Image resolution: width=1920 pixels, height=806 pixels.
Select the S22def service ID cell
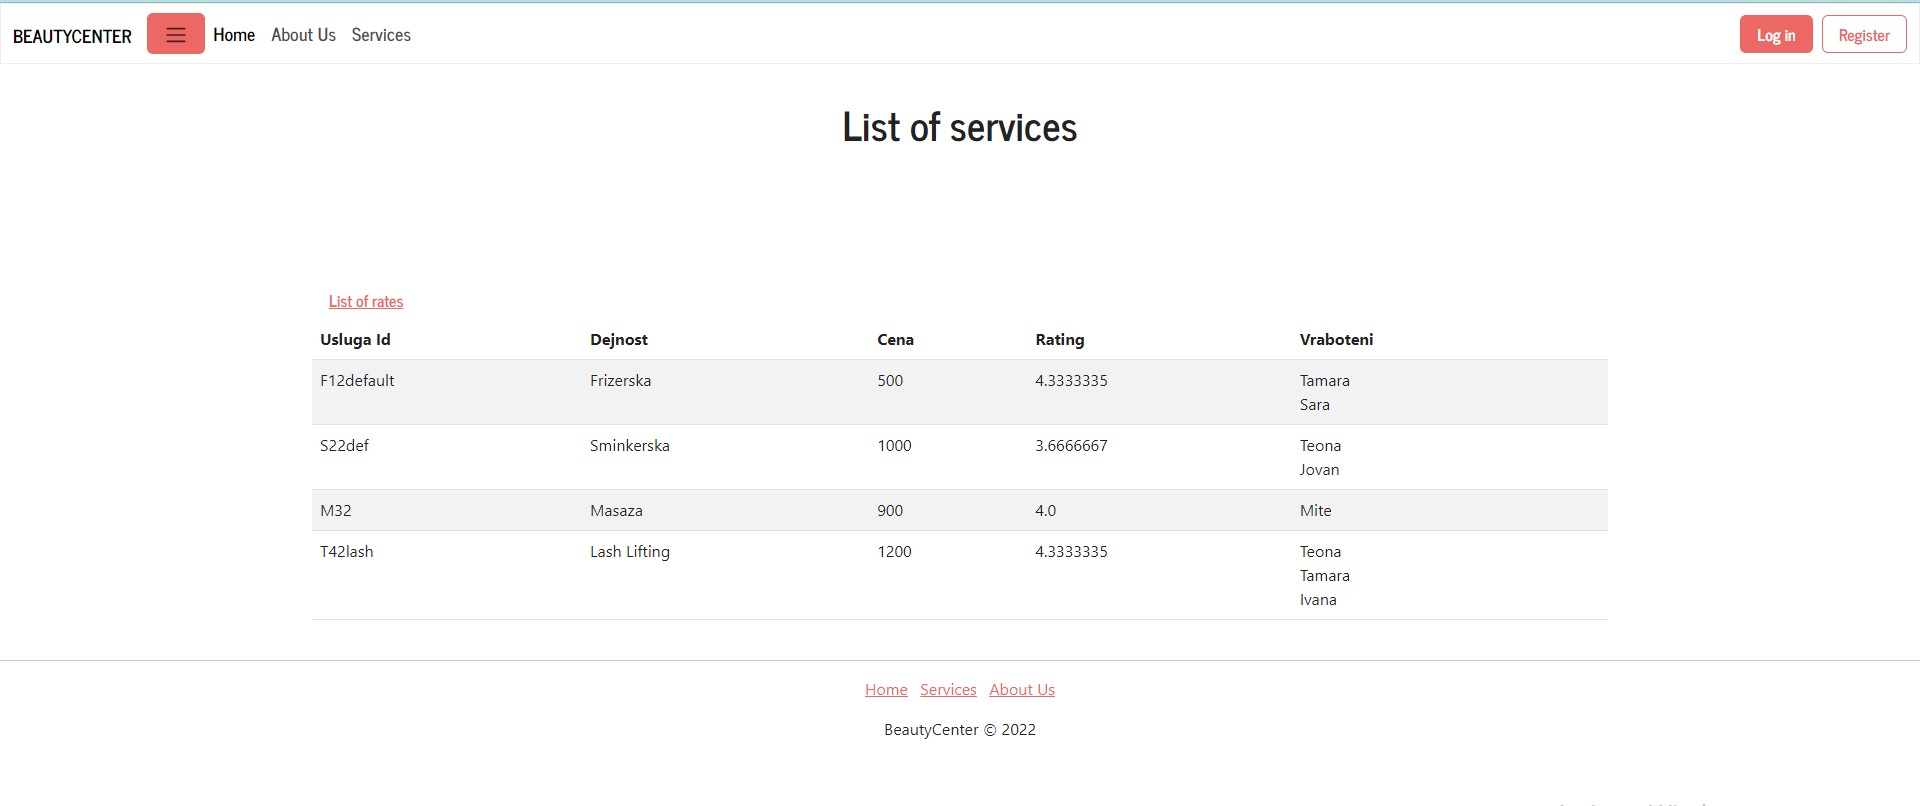click(344, 446)
